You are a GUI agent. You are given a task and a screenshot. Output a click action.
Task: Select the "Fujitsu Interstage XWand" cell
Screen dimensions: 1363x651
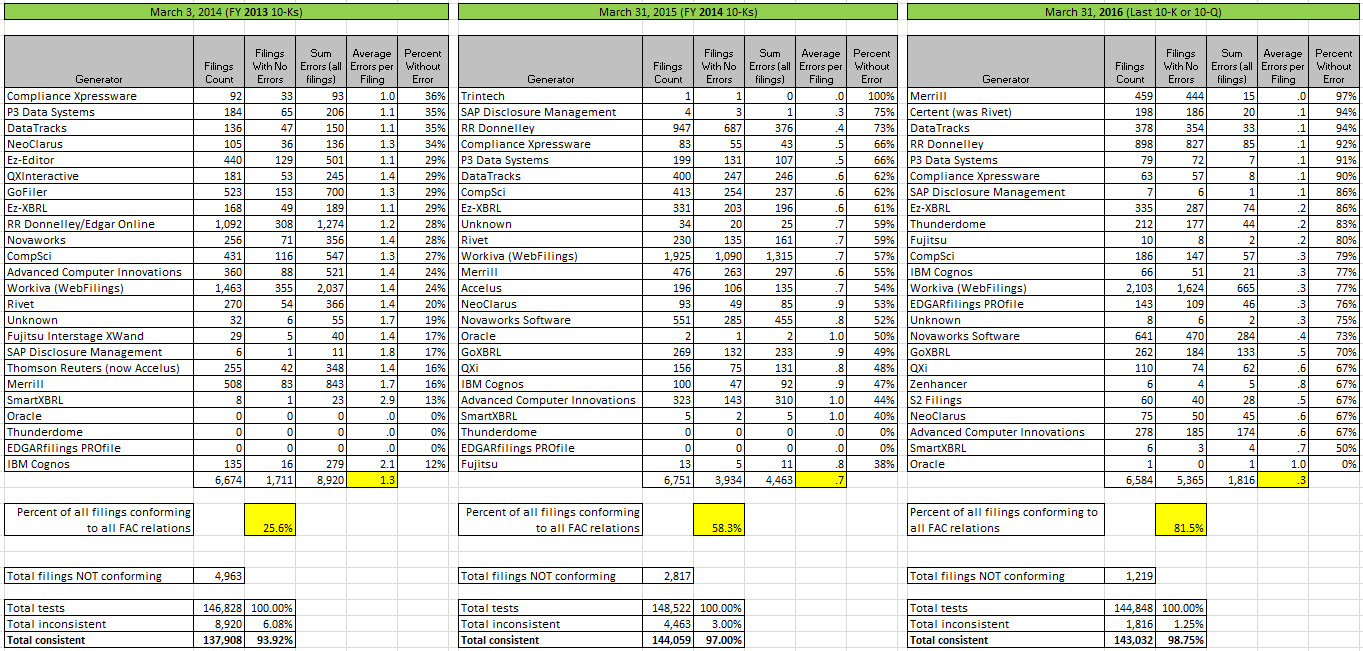[98, 336]
